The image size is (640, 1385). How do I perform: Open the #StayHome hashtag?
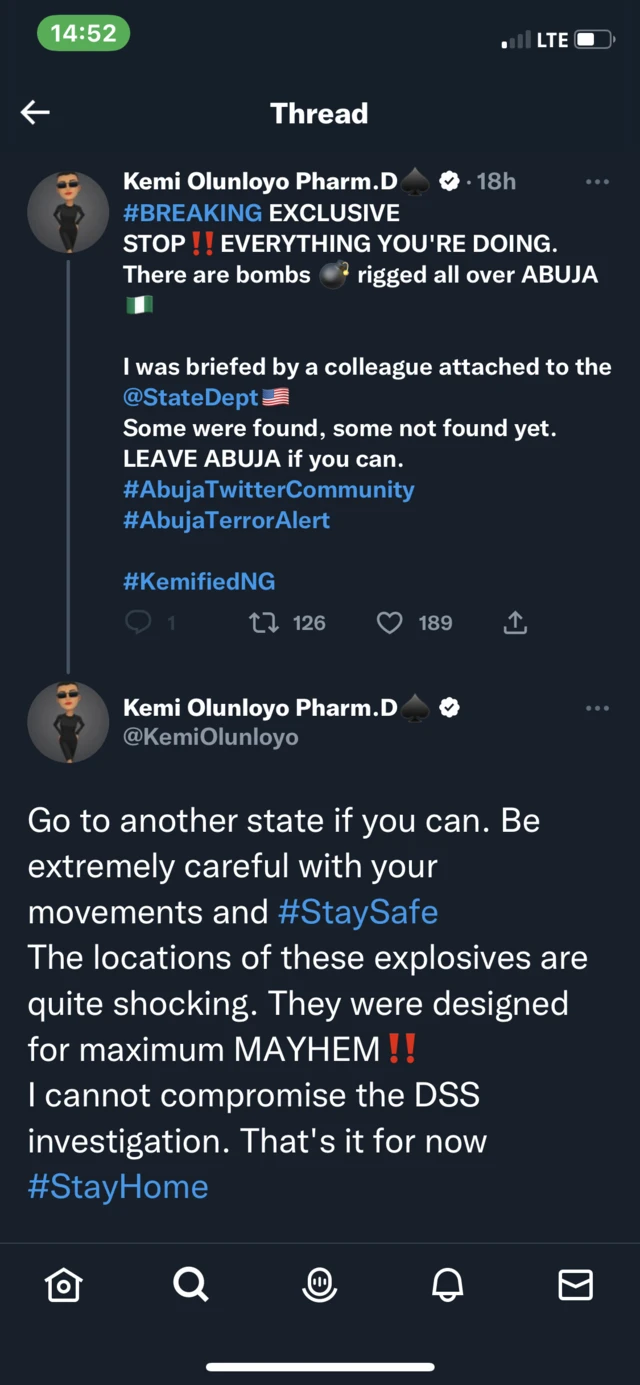click(118, 1187)
